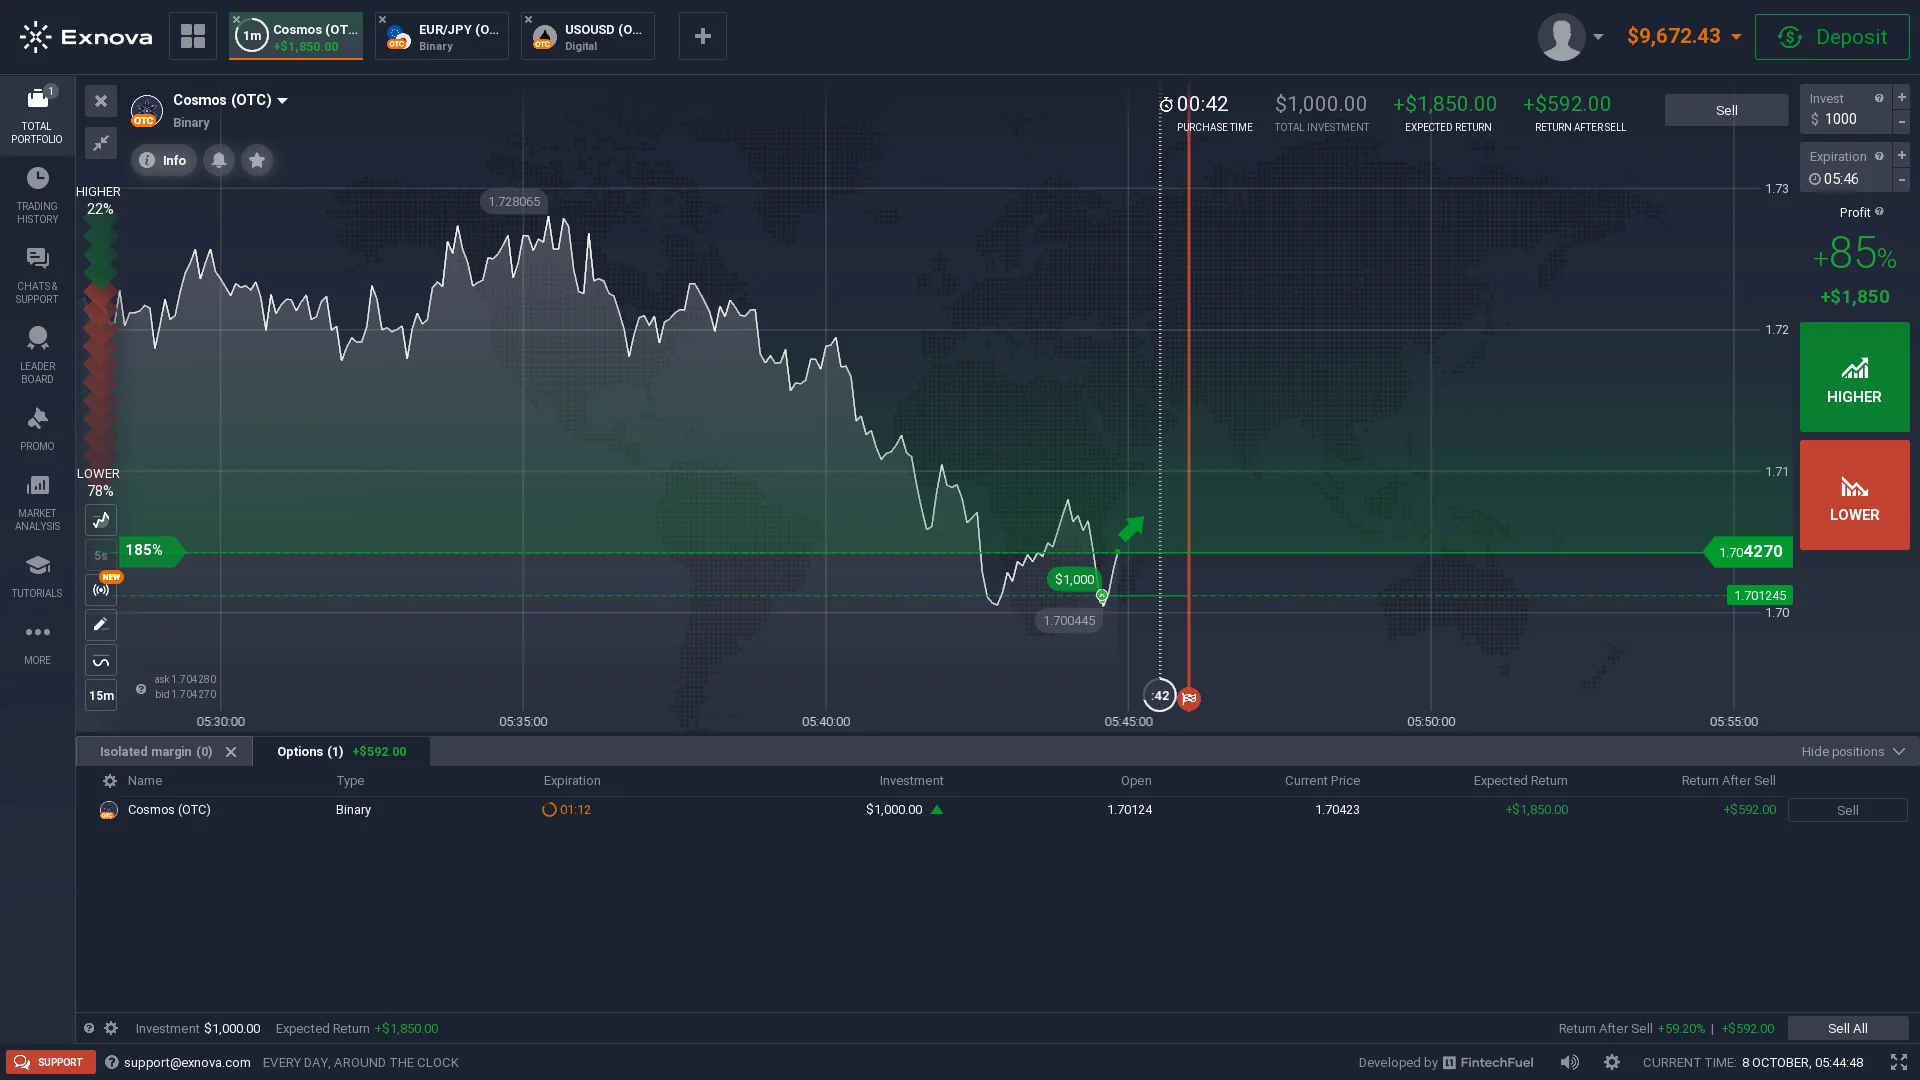Close the Isolated margin tab
Image resolution: width=1920 pixels, height=1080 pixels.
[x=231, y=752]
